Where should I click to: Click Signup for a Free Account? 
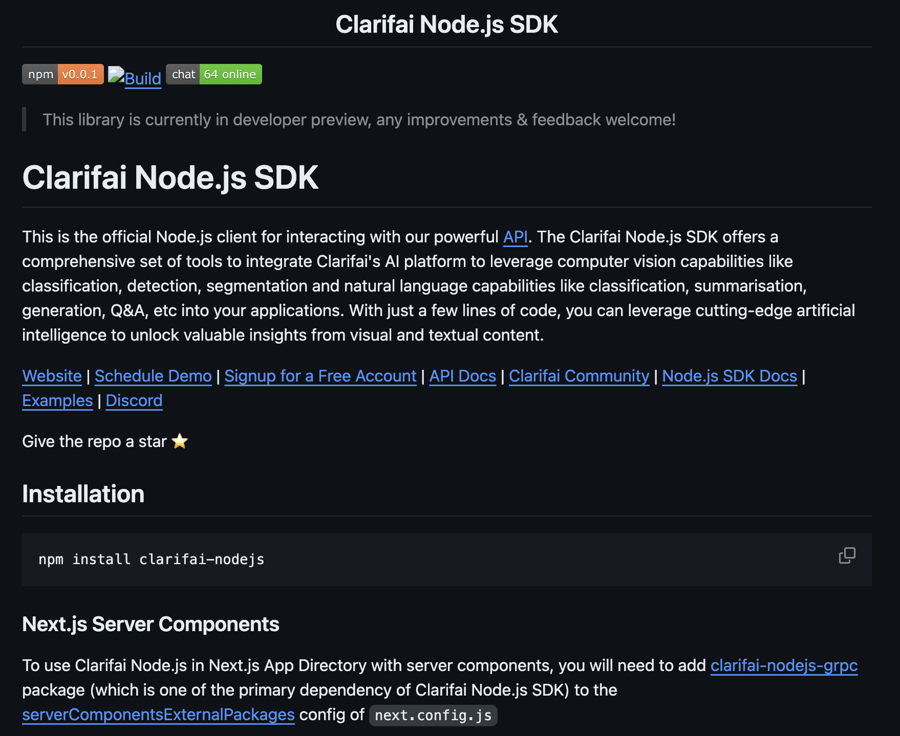[x=320, y=376]
